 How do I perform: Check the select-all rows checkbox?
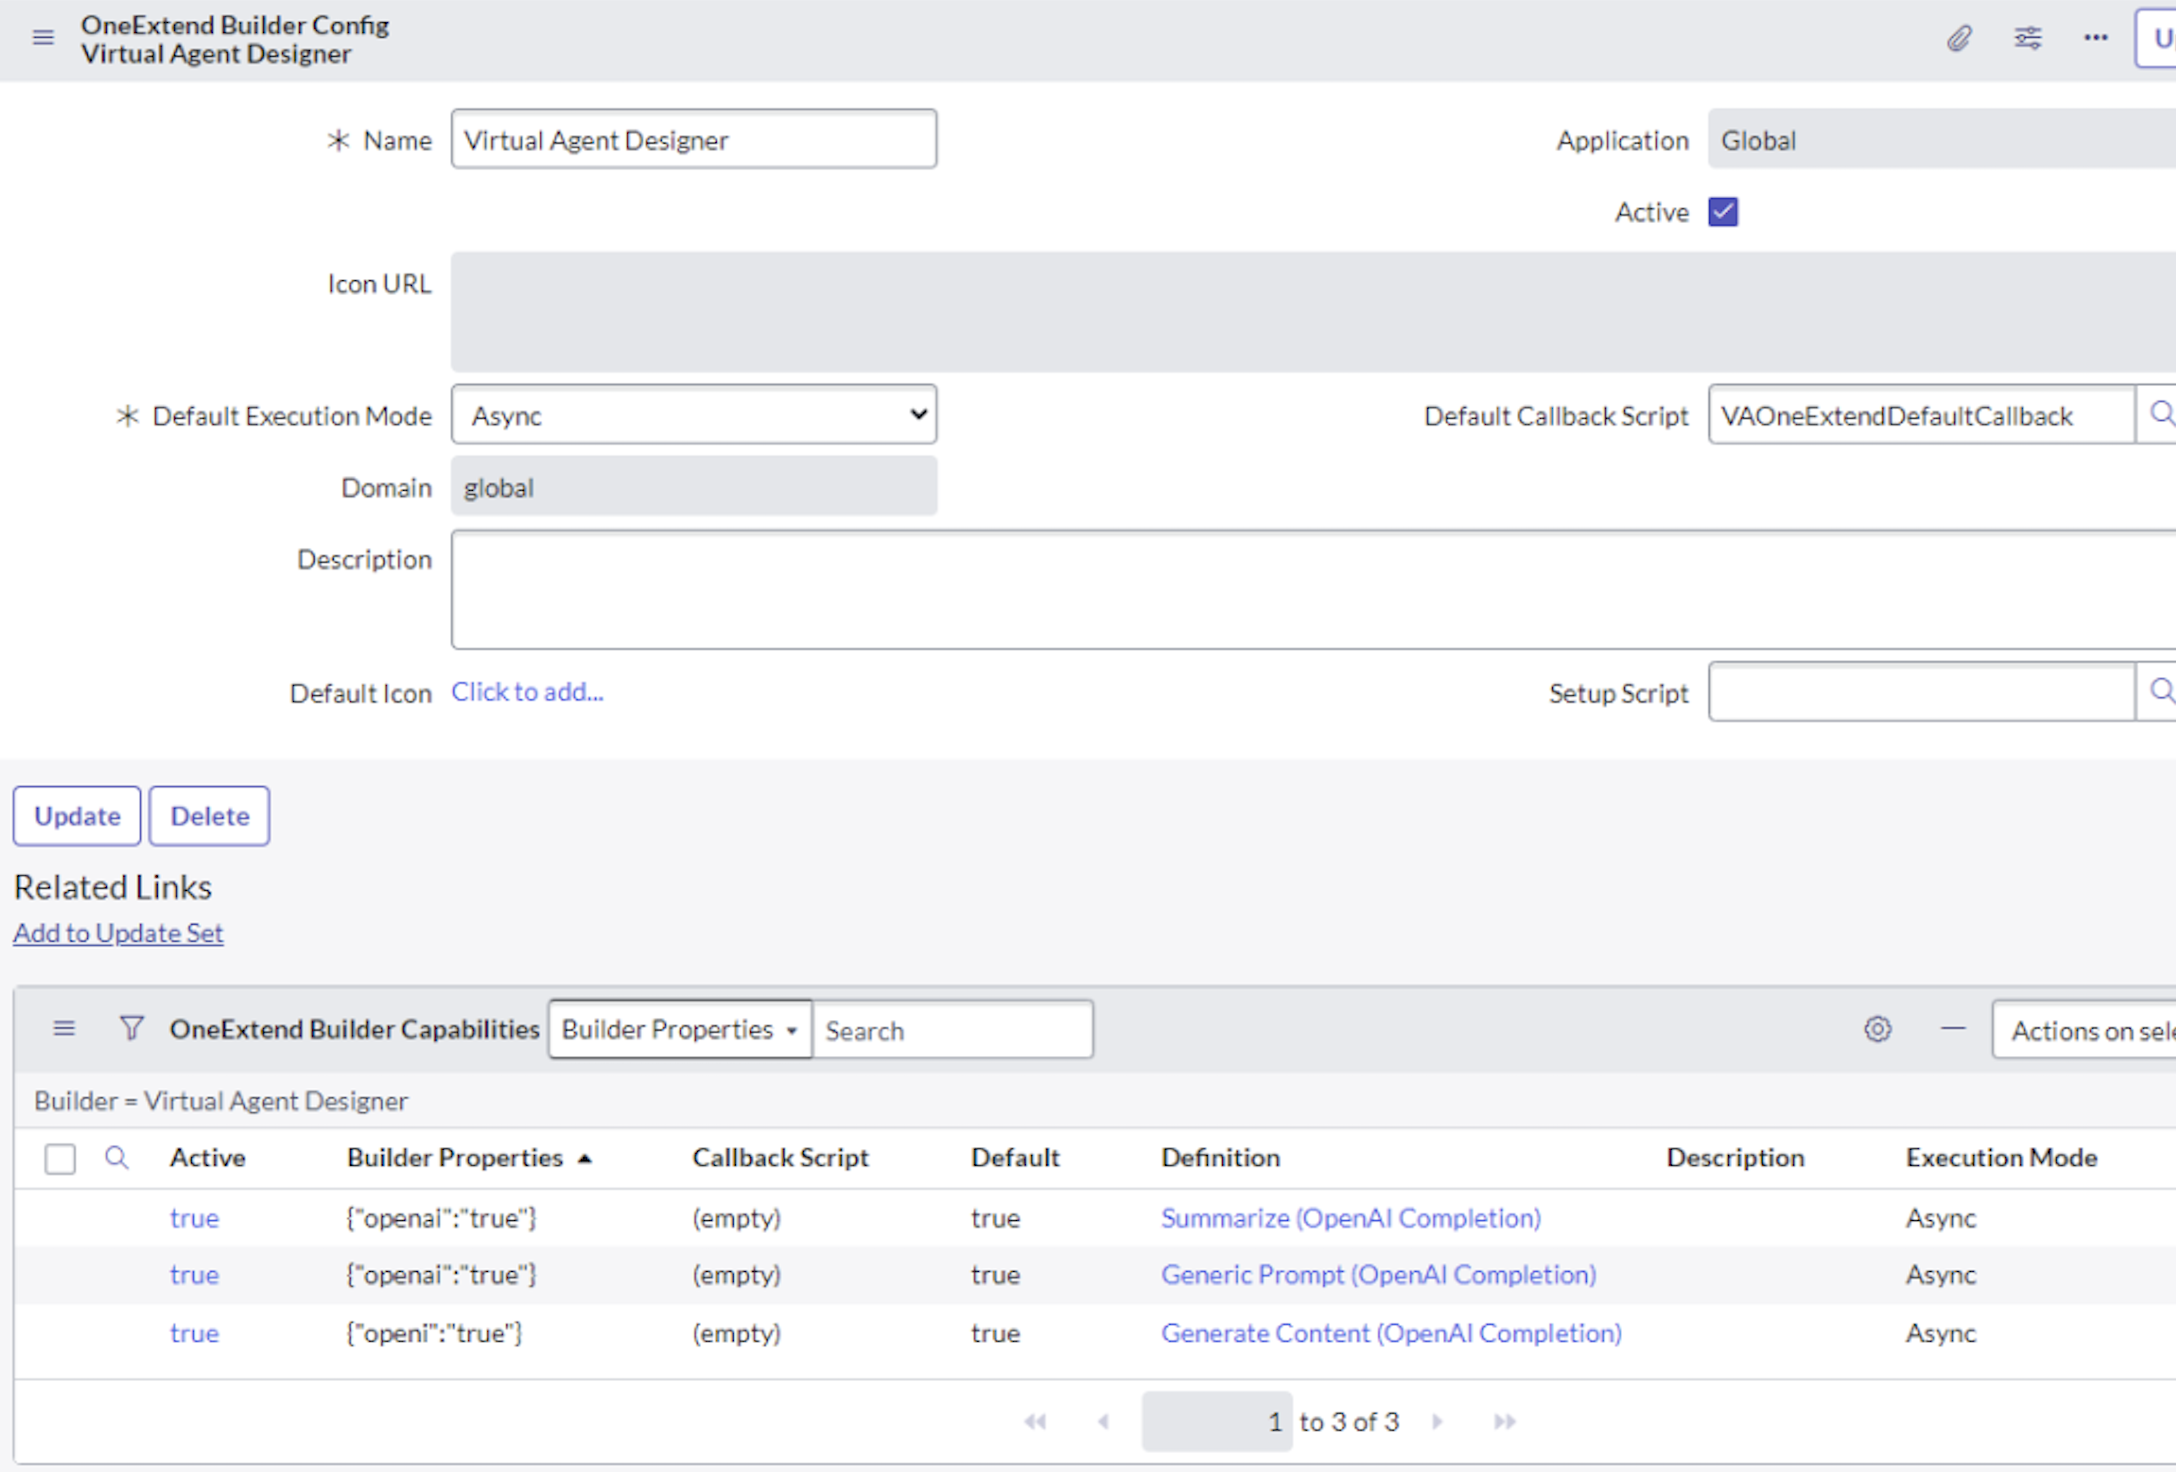[x=60, y=1158]
